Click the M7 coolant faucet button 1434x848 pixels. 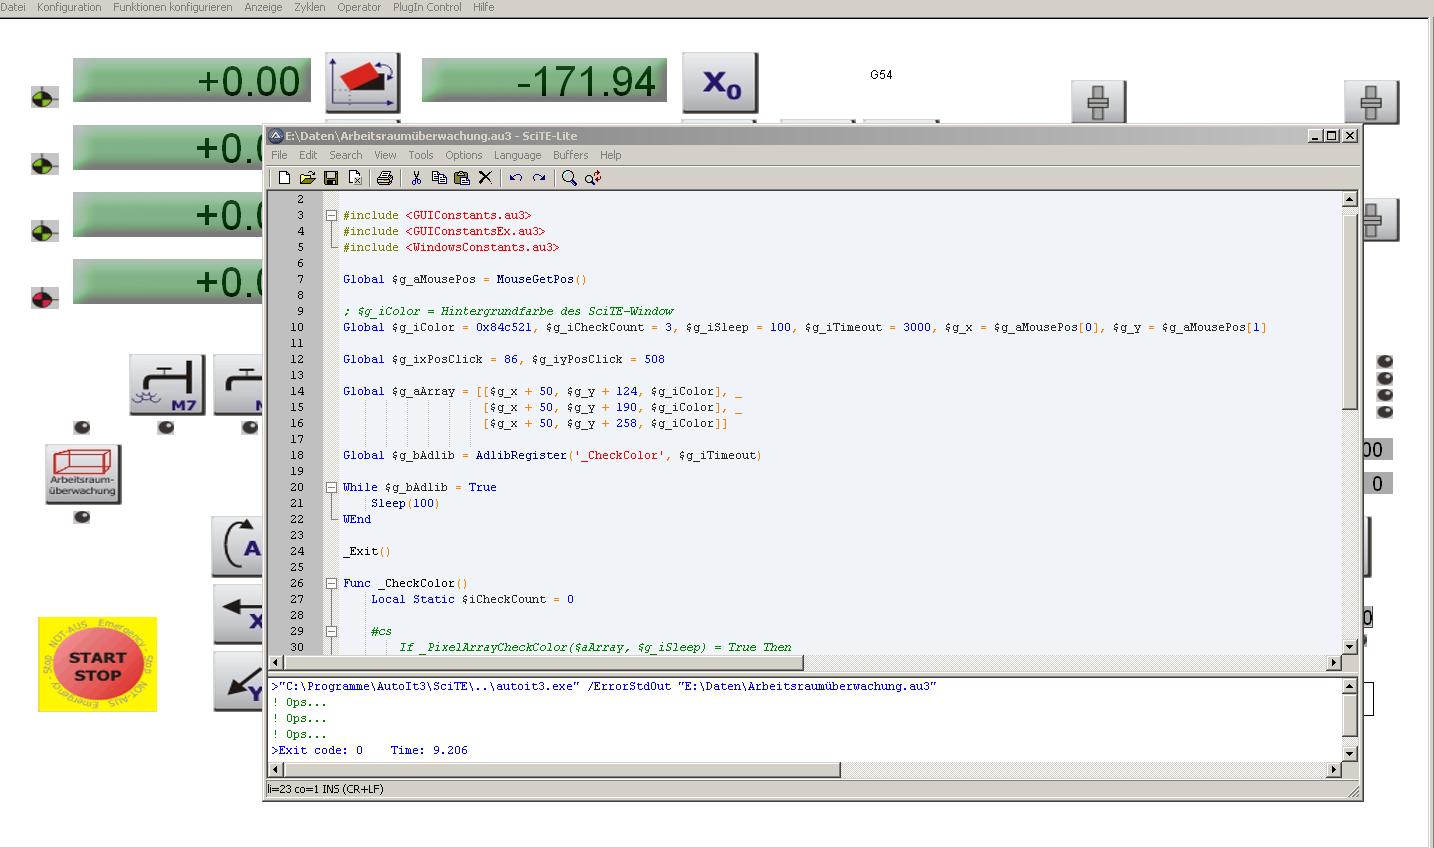(167, 385)
